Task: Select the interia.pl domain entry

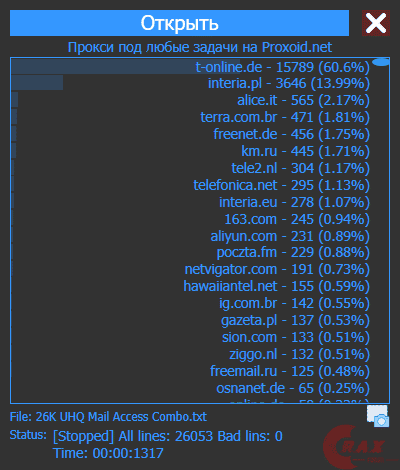Action: (191, 83)
